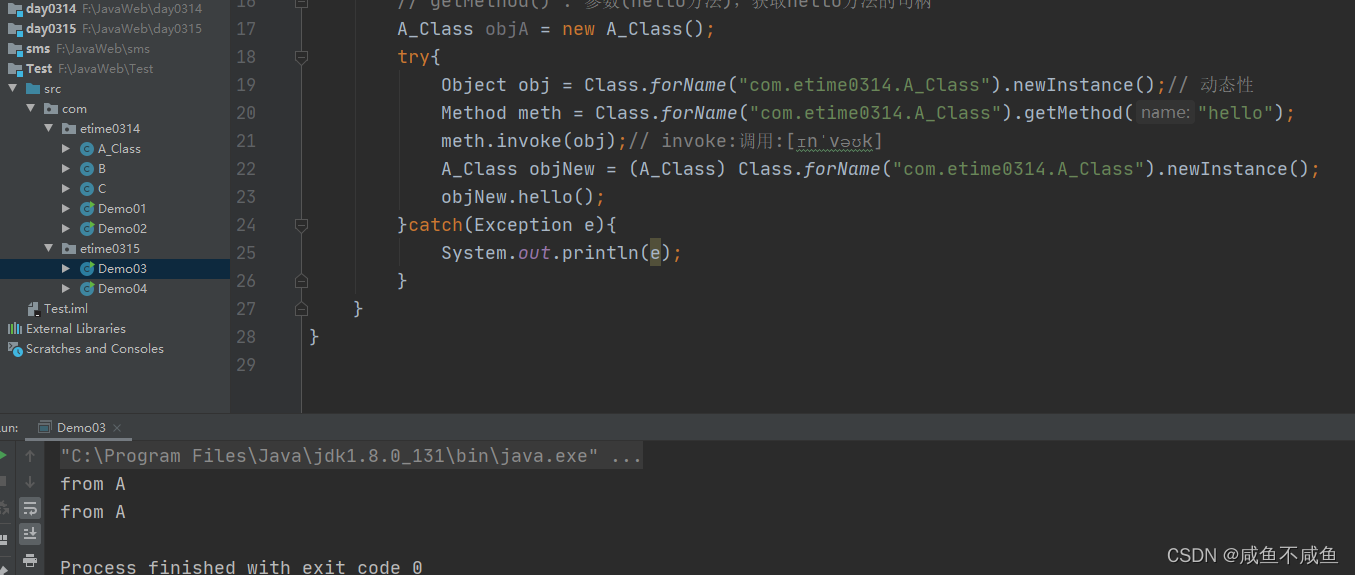The width and height of the screenshot is (1355, 575).
Task: Click the catch keyword on line 24
Action: tap(436, 225)
